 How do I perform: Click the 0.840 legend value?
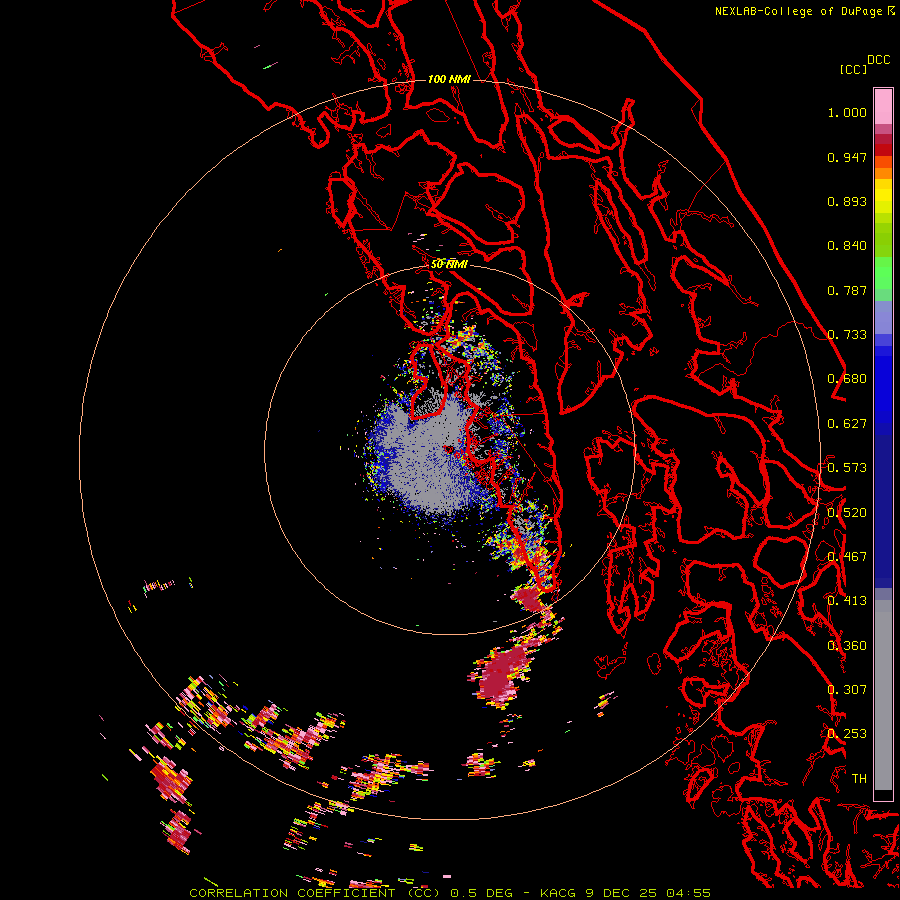click(x=847, y=246)
